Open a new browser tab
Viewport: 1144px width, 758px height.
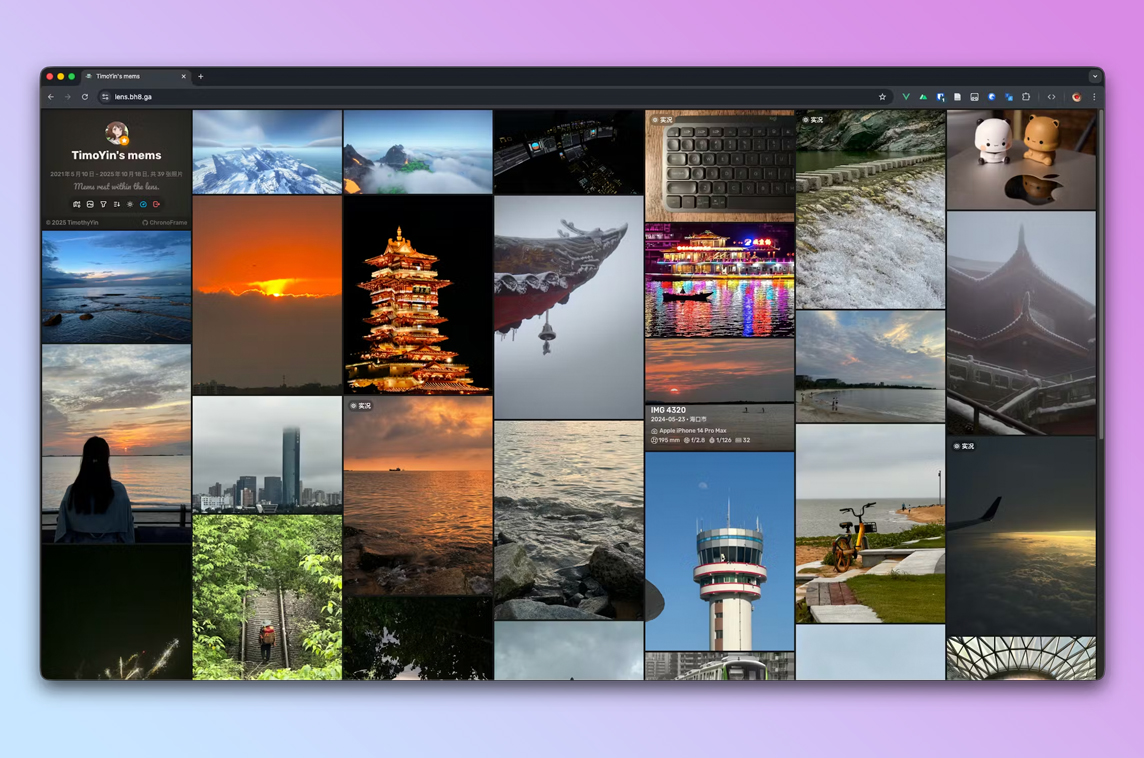[201, 76]
